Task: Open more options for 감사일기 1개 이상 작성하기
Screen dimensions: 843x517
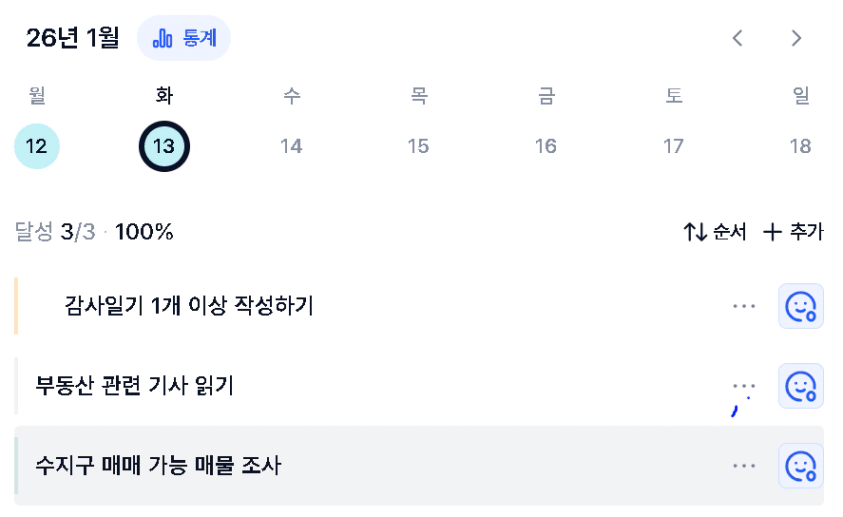Action: point(744,306)
